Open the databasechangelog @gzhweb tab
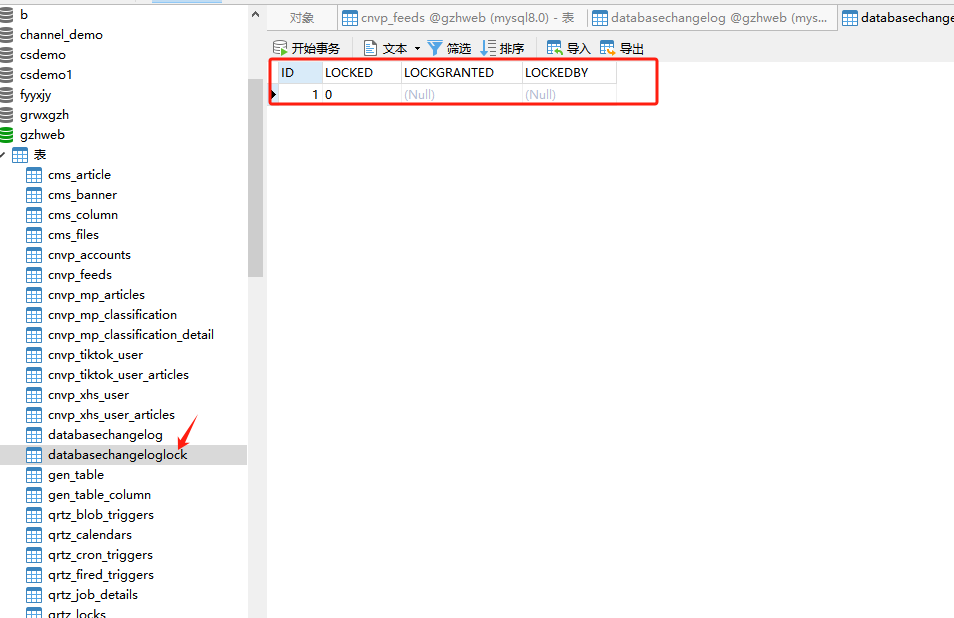Screen dimensions: 954x618 (710, 18)
